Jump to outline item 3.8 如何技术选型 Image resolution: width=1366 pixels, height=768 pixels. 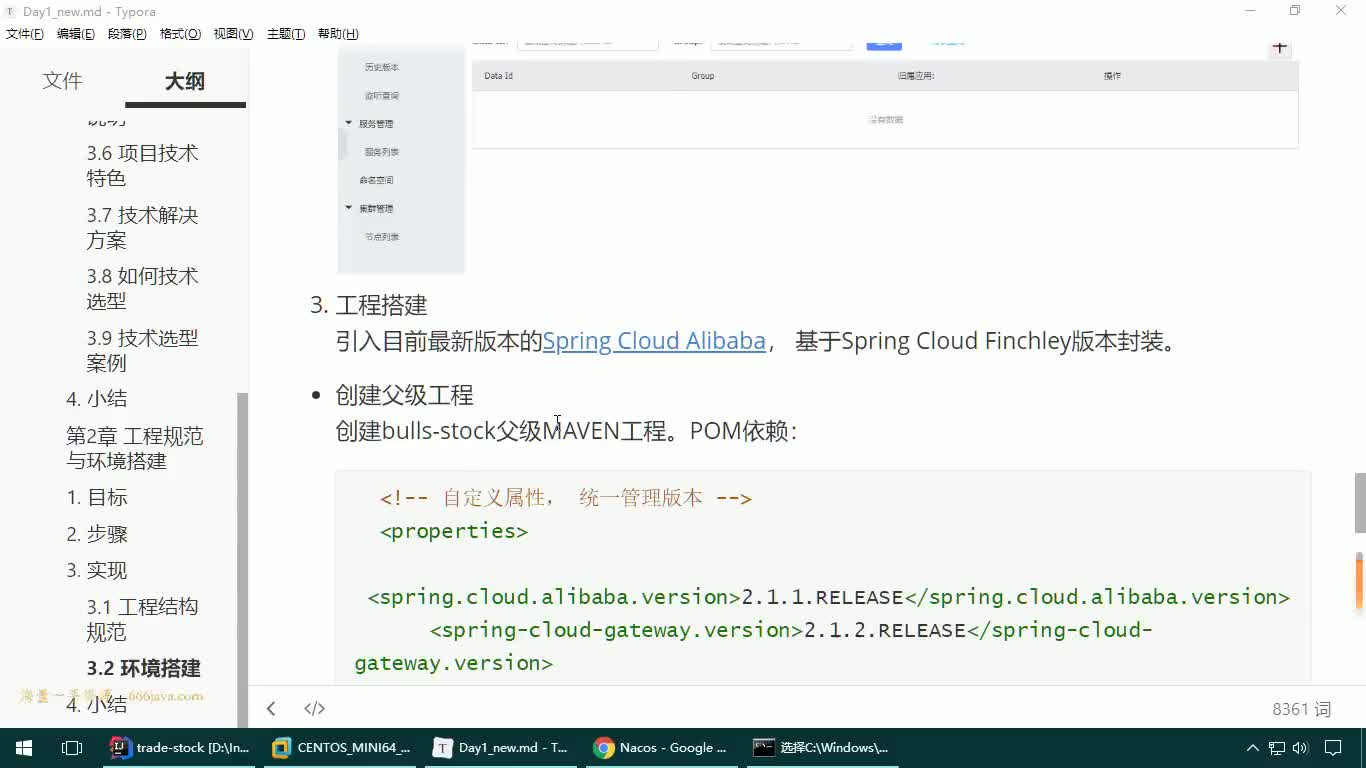[x=142, y=288]
